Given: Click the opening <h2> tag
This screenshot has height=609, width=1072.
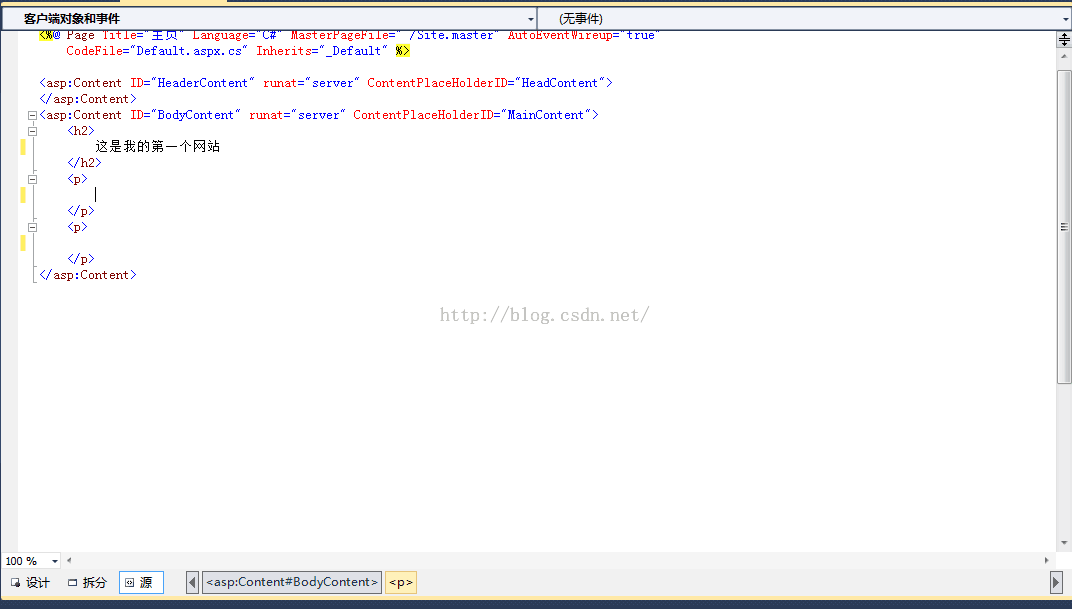Looking at the screenshot, I should click(x=81, y=131).
